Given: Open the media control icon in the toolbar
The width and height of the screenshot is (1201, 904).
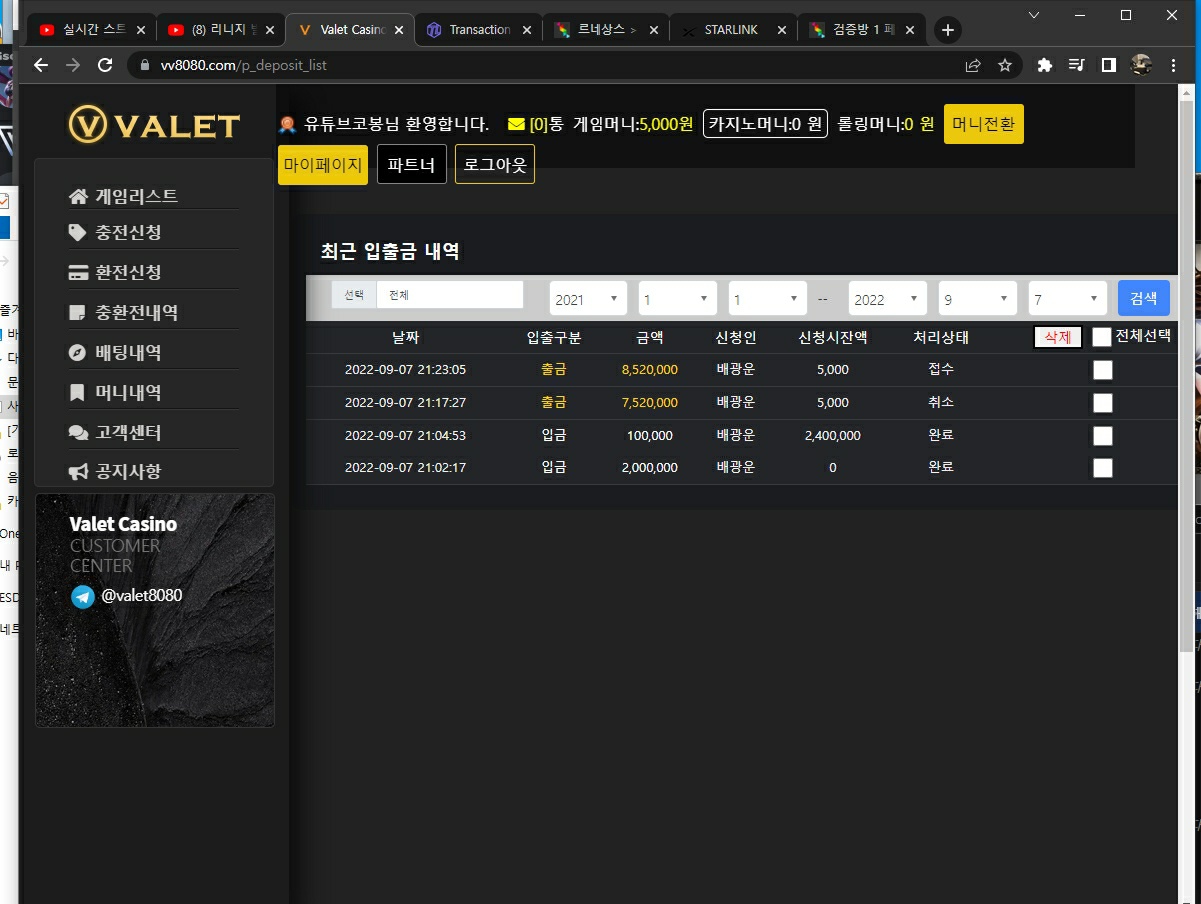Looking at the screenshot, I should pos(1077,65).
